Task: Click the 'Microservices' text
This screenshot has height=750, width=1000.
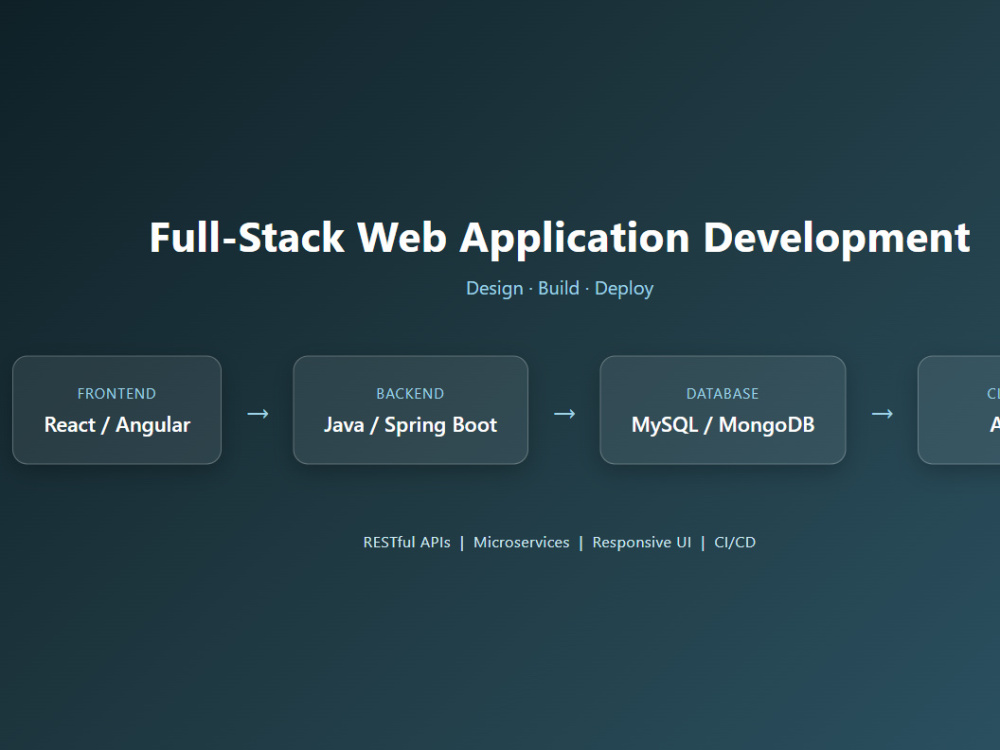Action: (x=521, y=542)
